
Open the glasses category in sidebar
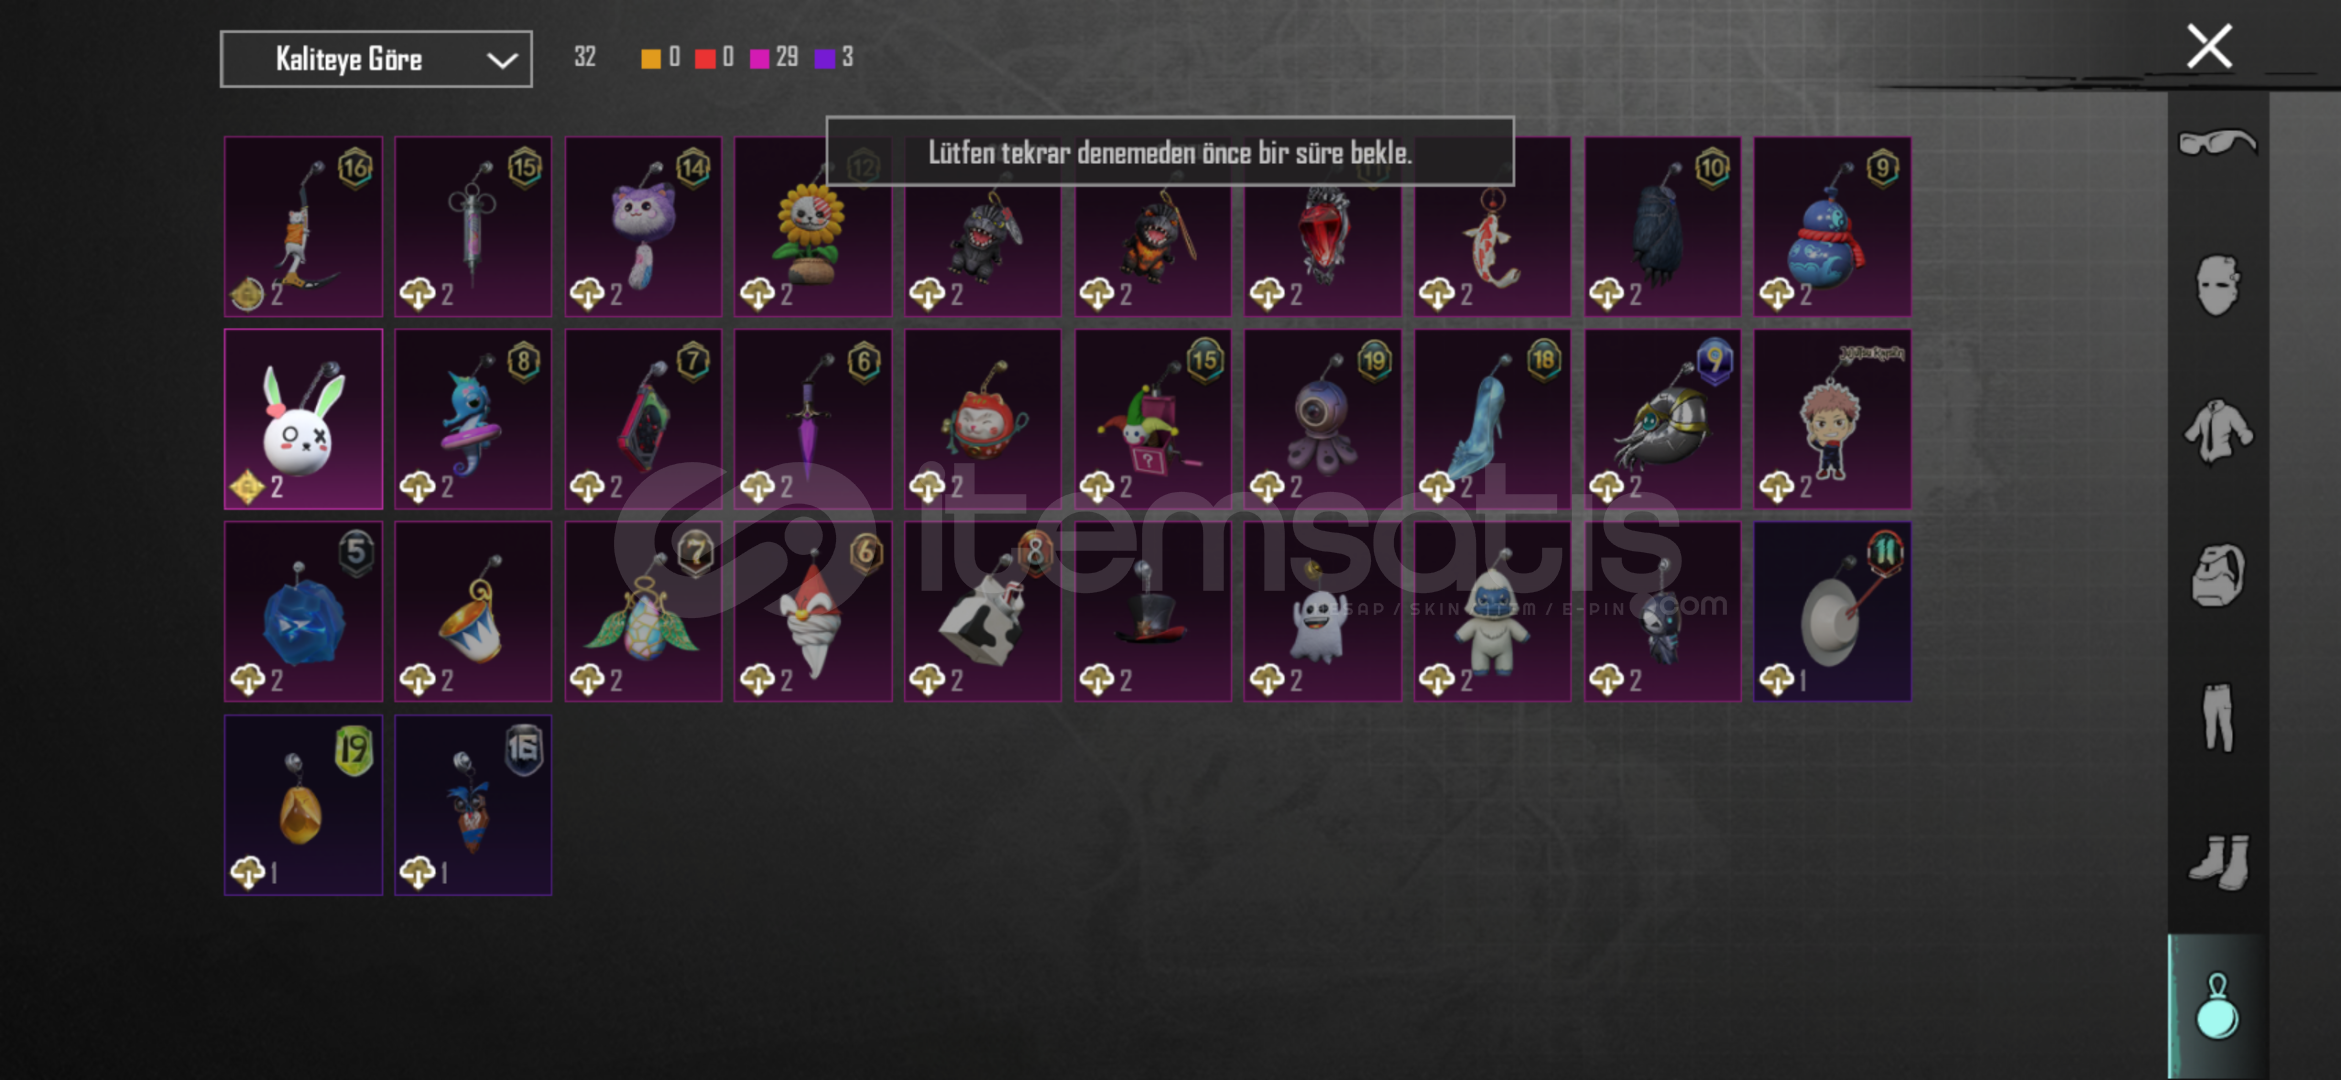[x=2217, y=143]
